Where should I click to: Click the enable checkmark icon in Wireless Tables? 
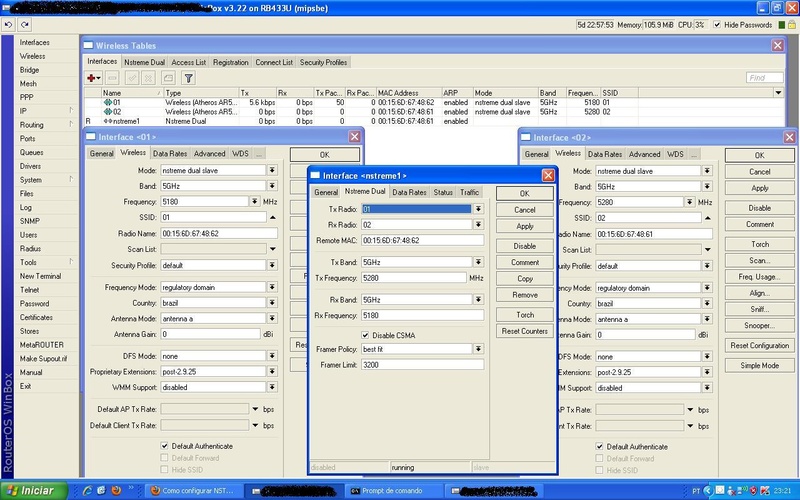(x=132, y=78)
